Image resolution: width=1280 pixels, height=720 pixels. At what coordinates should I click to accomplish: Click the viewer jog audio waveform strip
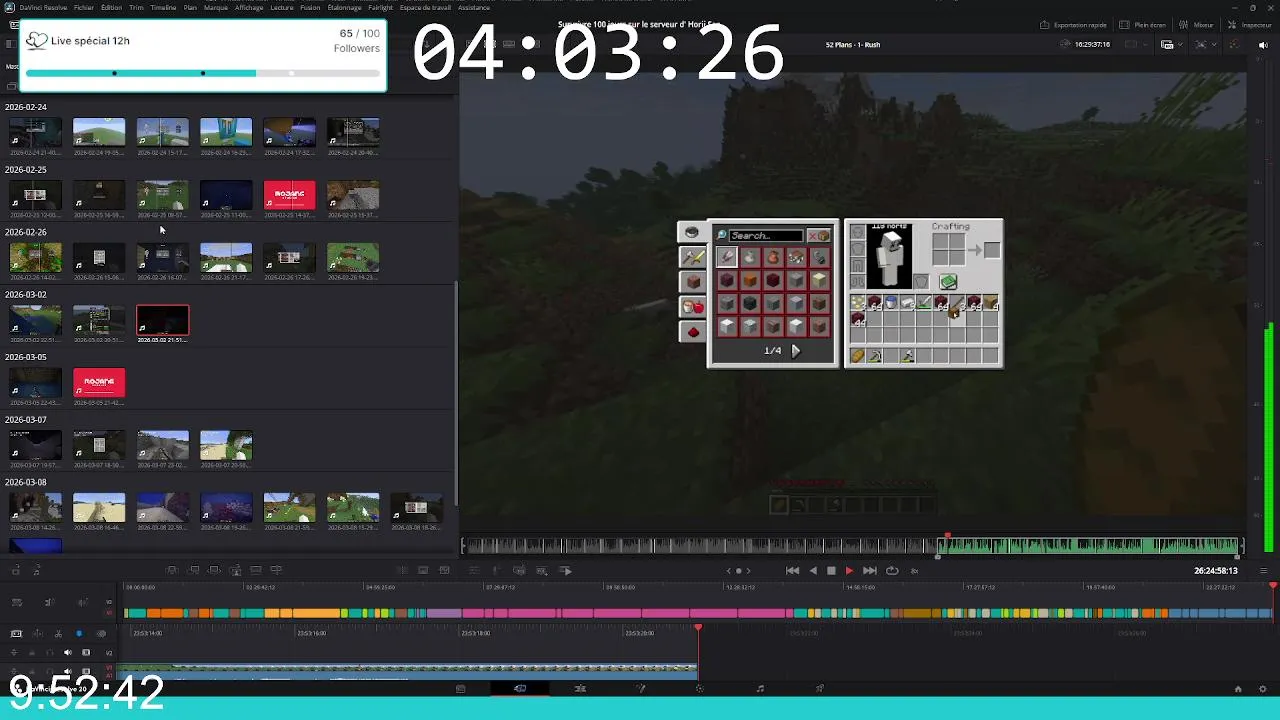point(851,546)
